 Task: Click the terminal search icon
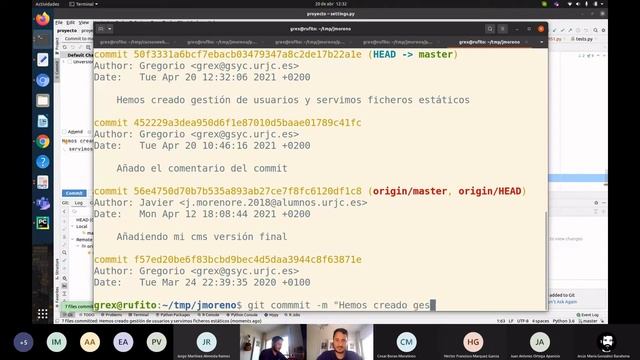point(490,29)
